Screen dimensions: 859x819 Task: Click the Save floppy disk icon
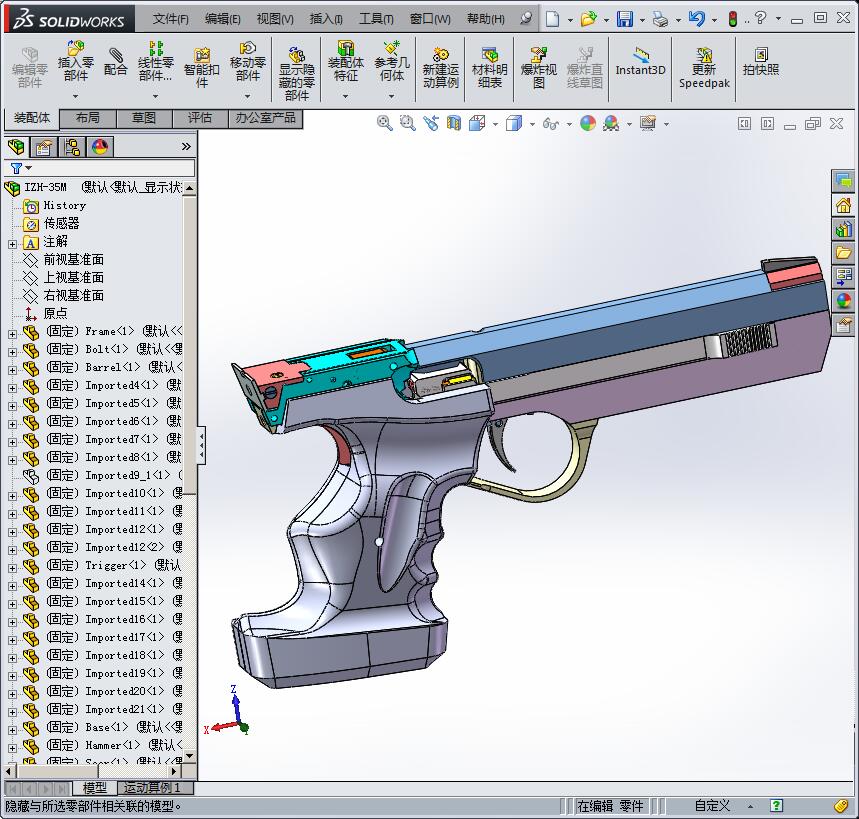coord(625,19)
